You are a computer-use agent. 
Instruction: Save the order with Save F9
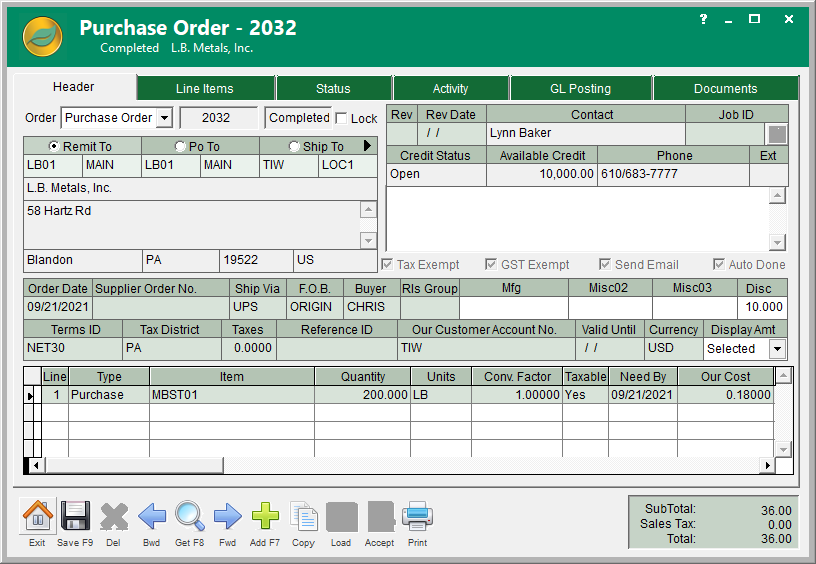tap(75, 516)
